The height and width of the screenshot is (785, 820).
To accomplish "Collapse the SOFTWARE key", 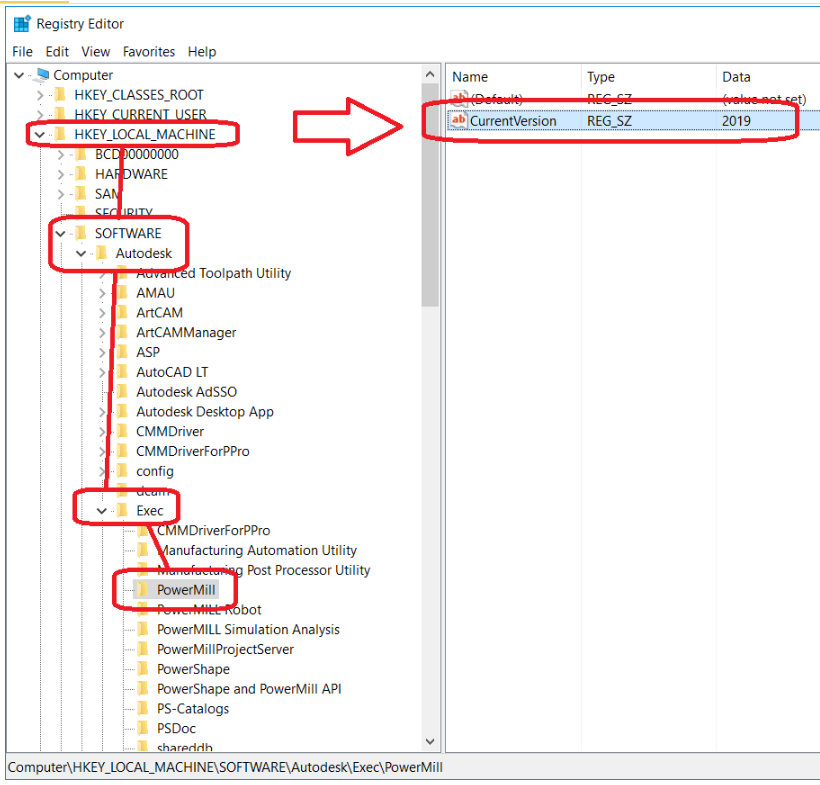I will click(62, 233).
